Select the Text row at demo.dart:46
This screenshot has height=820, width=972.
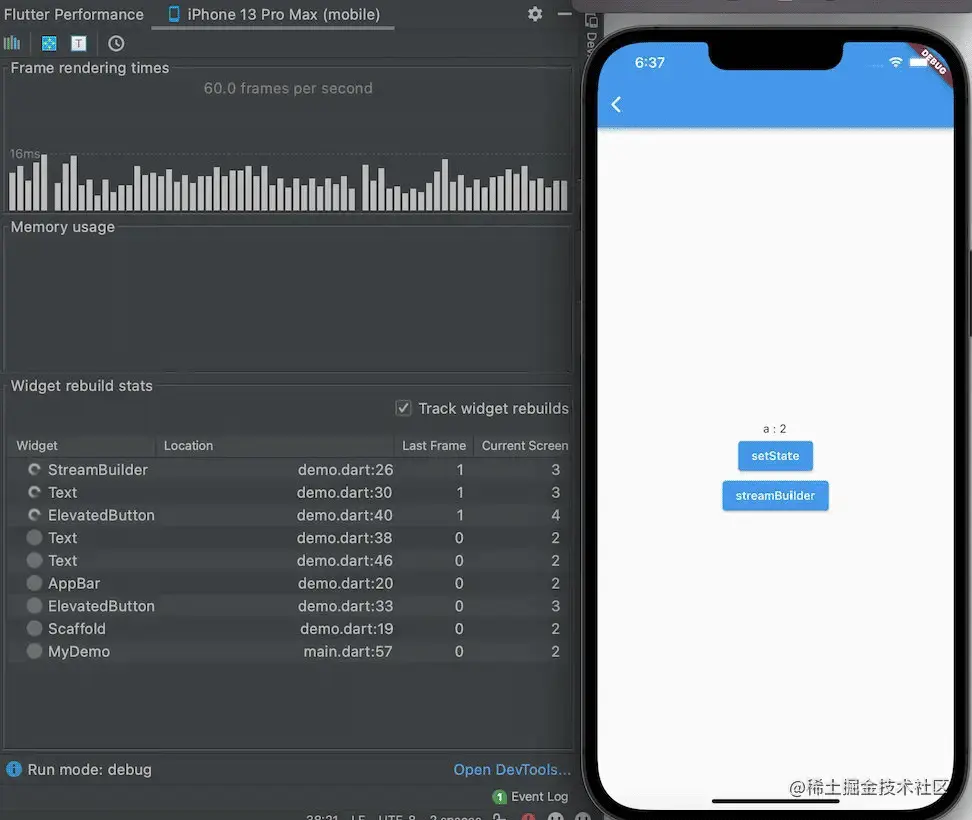pos(289,561)
